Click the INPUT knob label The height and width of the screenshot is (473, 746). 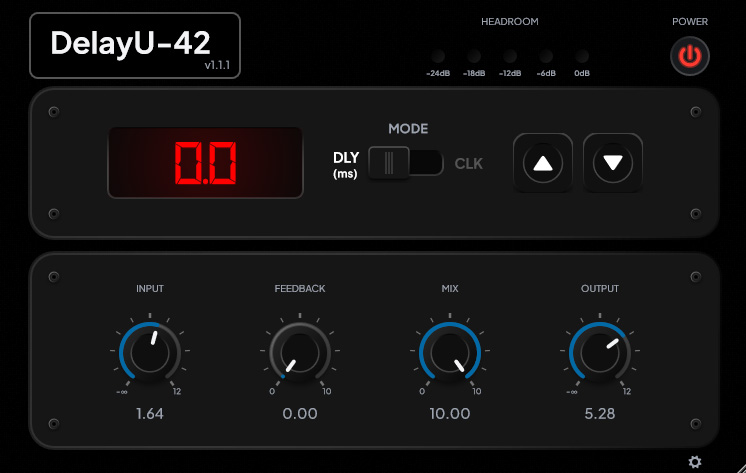[150, 288]
